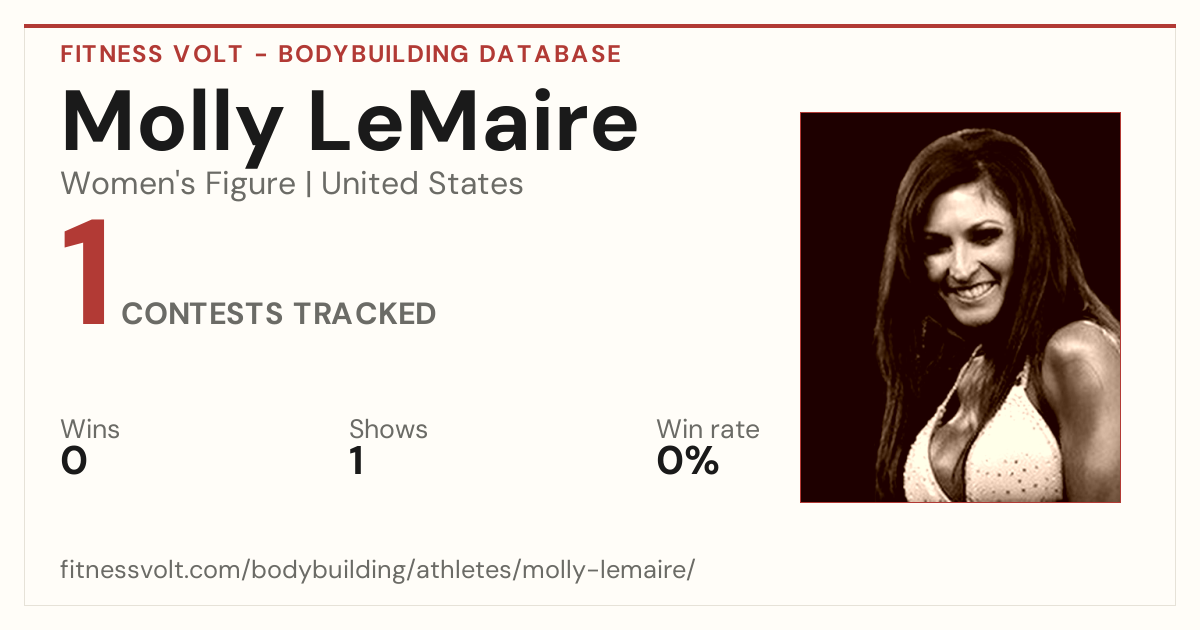
Task: Select the FITNESS VOLT brand text
Action: (151, 54)
